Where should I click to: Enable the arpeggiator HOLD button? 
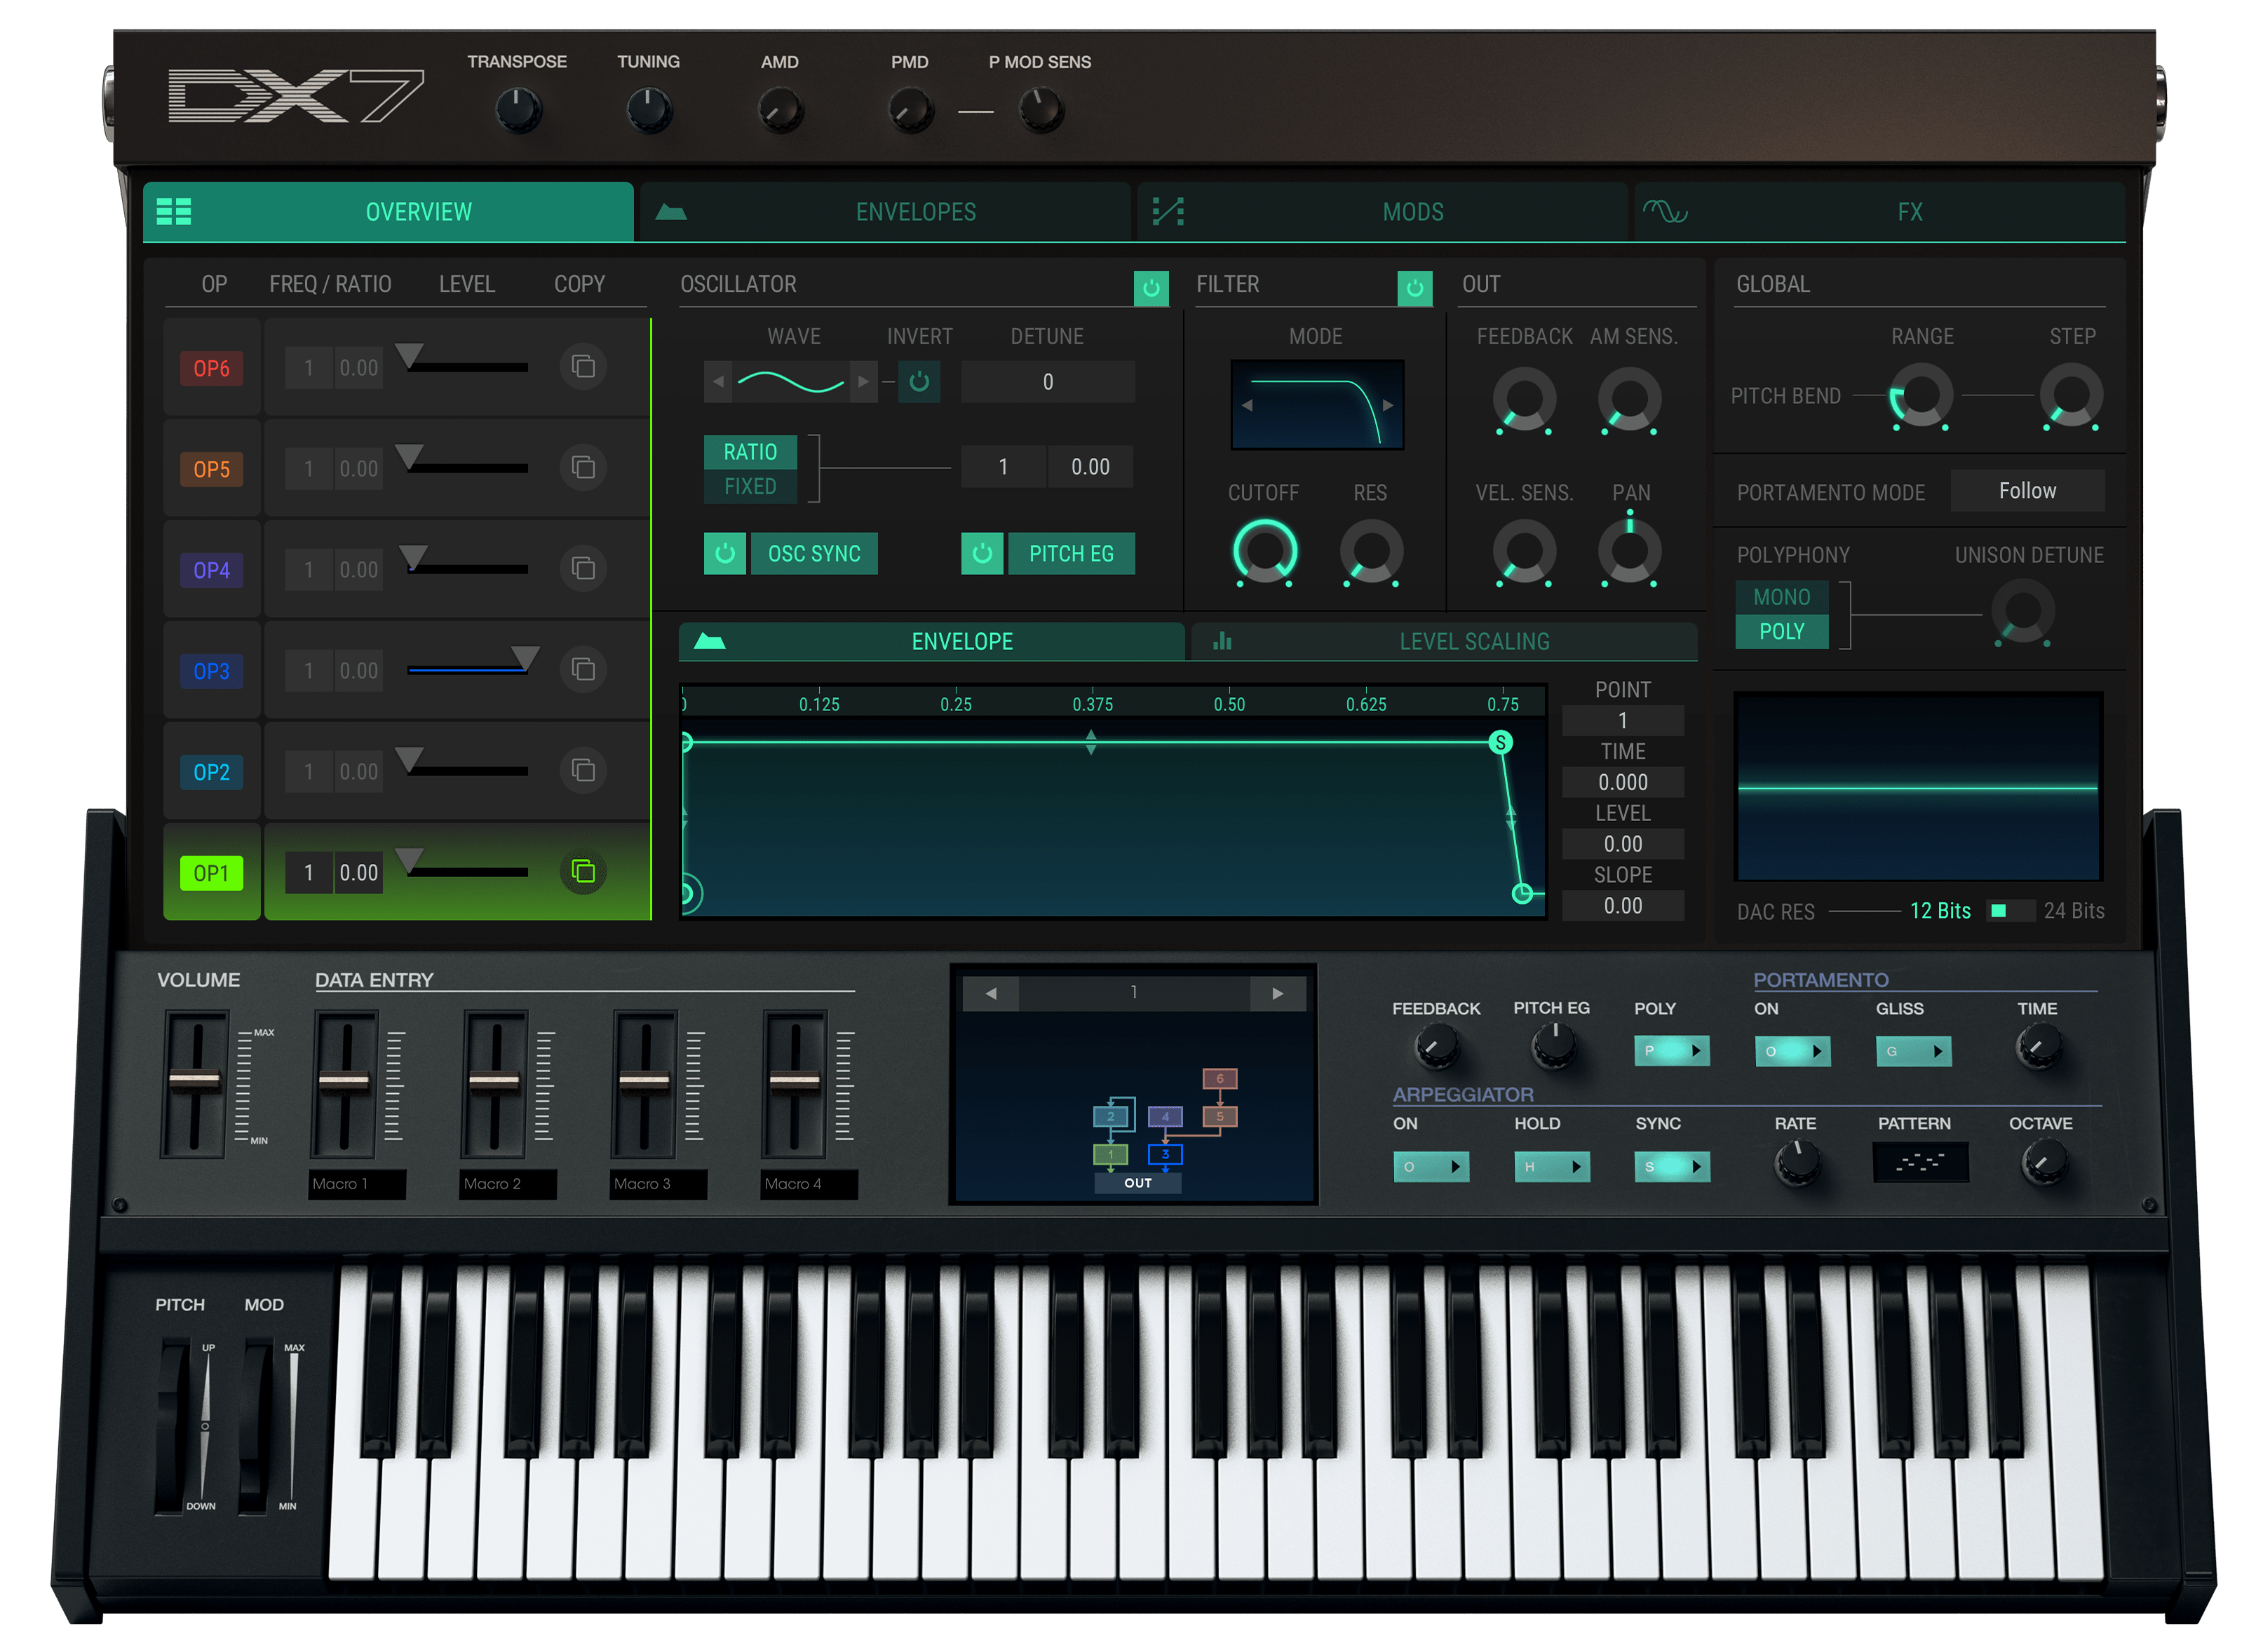coord(1552,1166)
